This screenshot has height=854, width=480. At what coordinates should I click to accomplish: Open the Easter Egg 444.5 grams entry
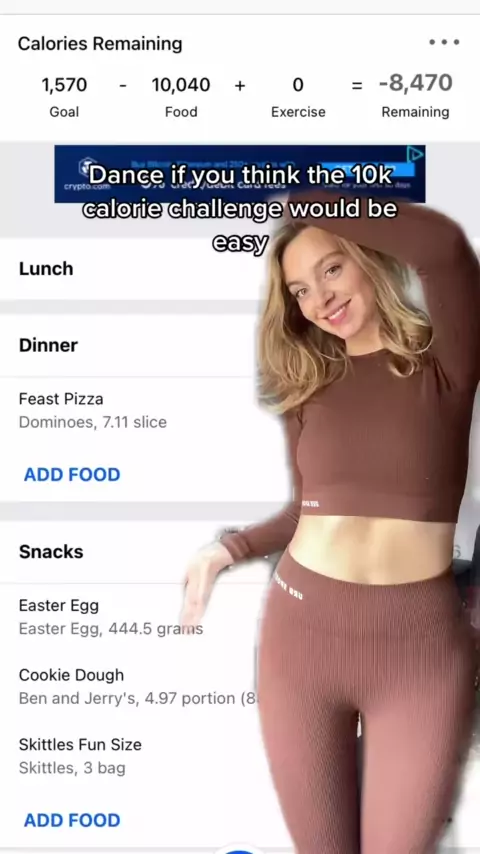tap(131, 617)
